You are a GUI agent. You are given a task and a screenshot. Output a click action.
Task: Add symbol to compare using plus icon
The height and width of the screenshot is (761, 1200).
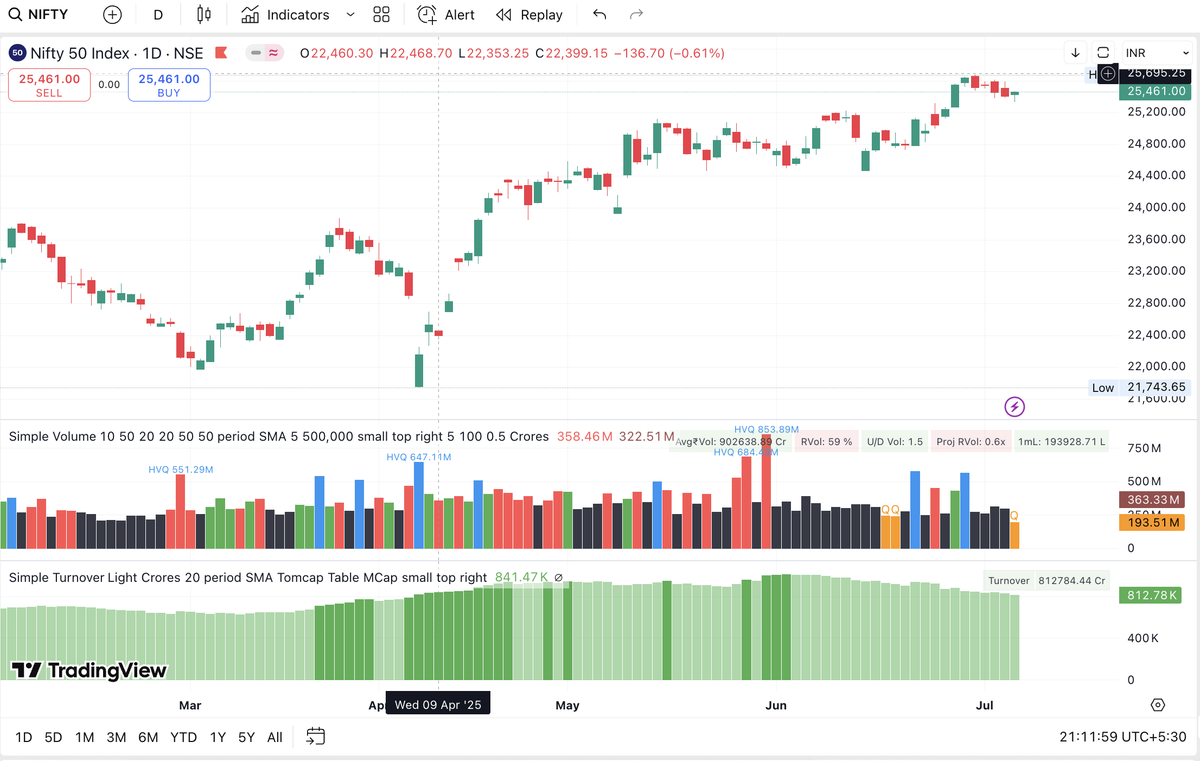click(112, 15)
